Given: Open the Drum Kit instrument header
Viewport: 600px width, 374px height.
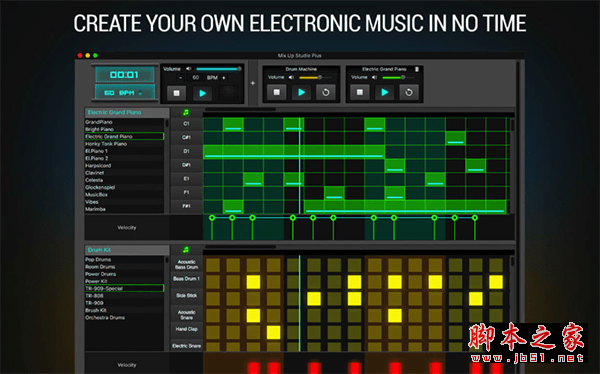Looking at the screenshot, I should click(x=127, y=250).
